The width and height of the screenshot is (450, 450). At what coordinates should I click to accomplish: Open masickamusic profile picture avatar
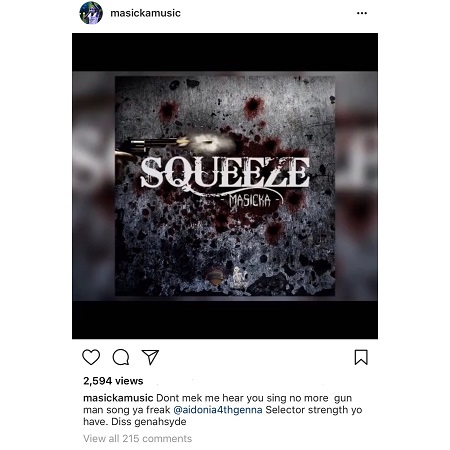coord(91,13)
